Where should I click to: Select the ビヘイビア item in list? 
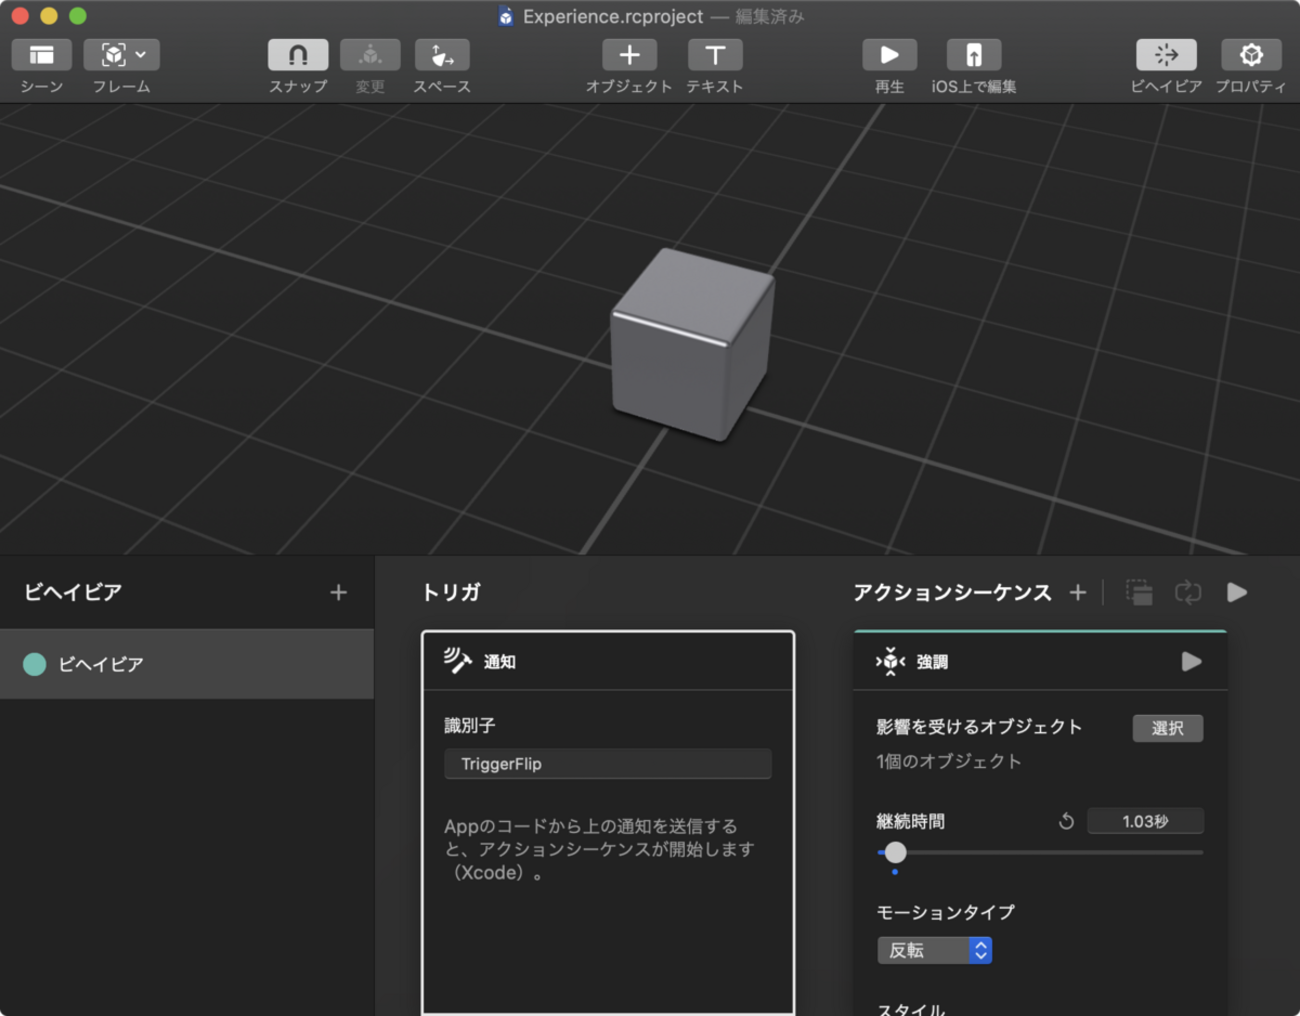pos(186,664)
